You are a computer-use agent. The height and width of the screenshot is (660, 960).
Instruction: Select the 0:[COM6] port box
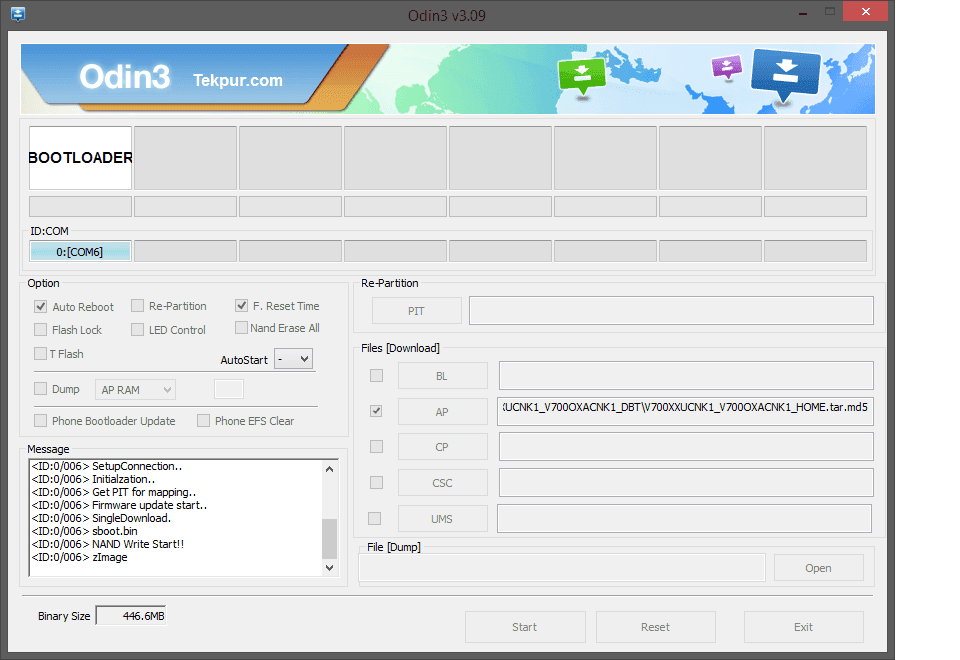coord(80,252)
